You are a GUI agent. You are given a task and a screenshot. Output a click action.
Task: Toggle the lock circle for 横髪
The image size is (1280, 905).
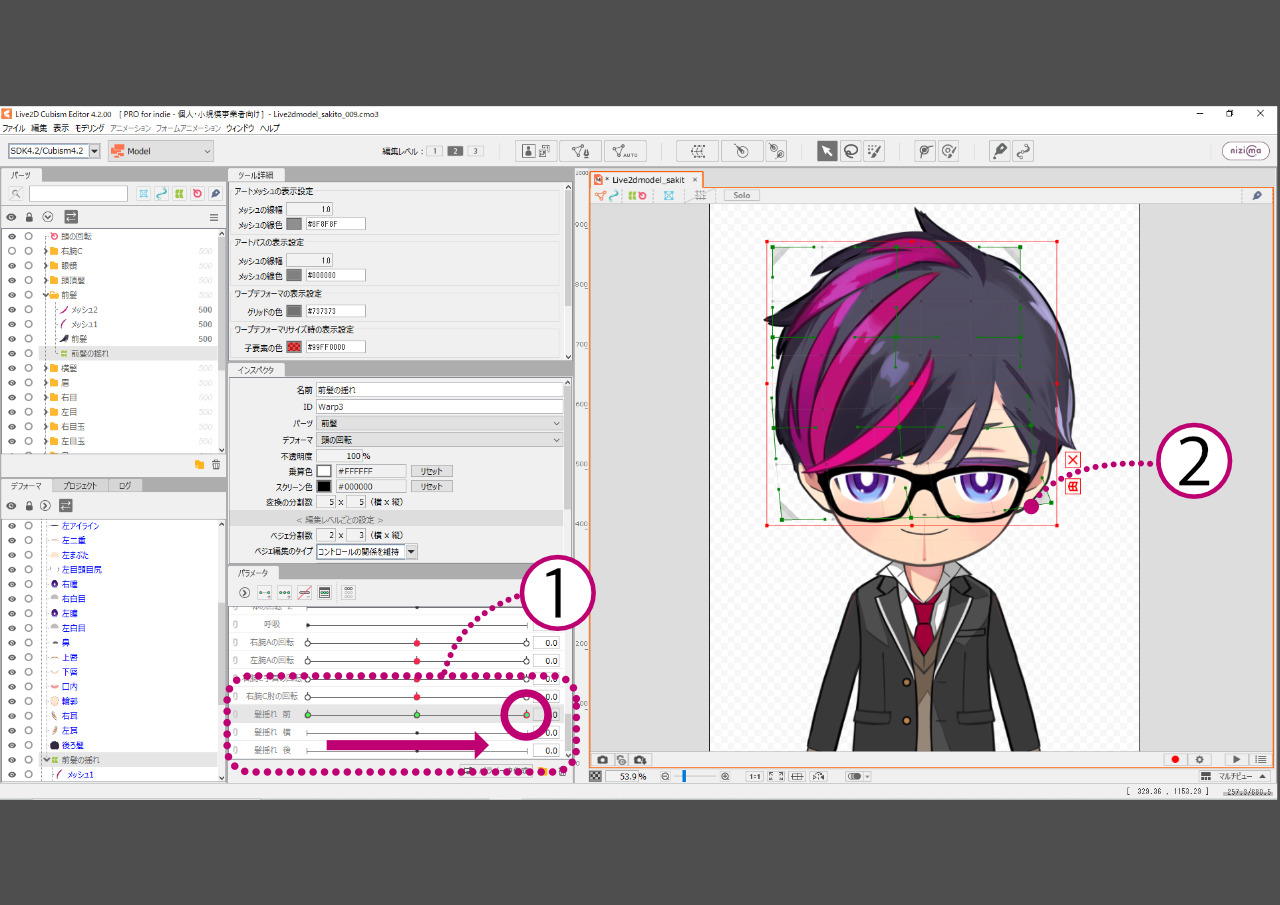[29, 368]
